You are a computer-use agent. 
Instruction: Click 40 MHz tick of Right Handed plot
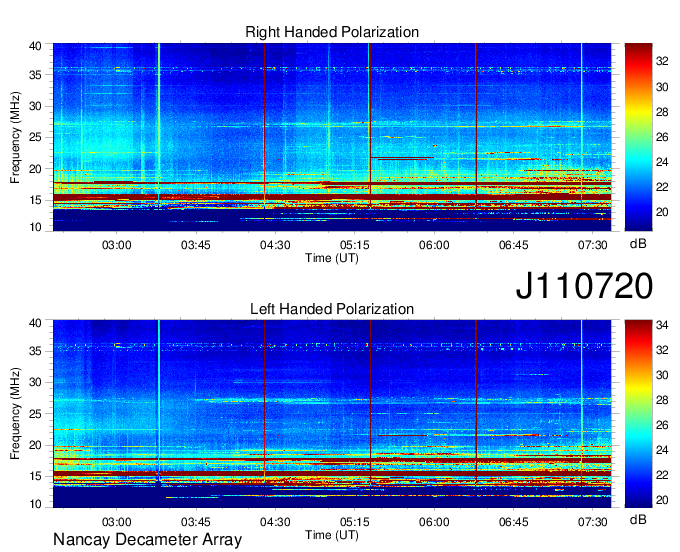35,46
